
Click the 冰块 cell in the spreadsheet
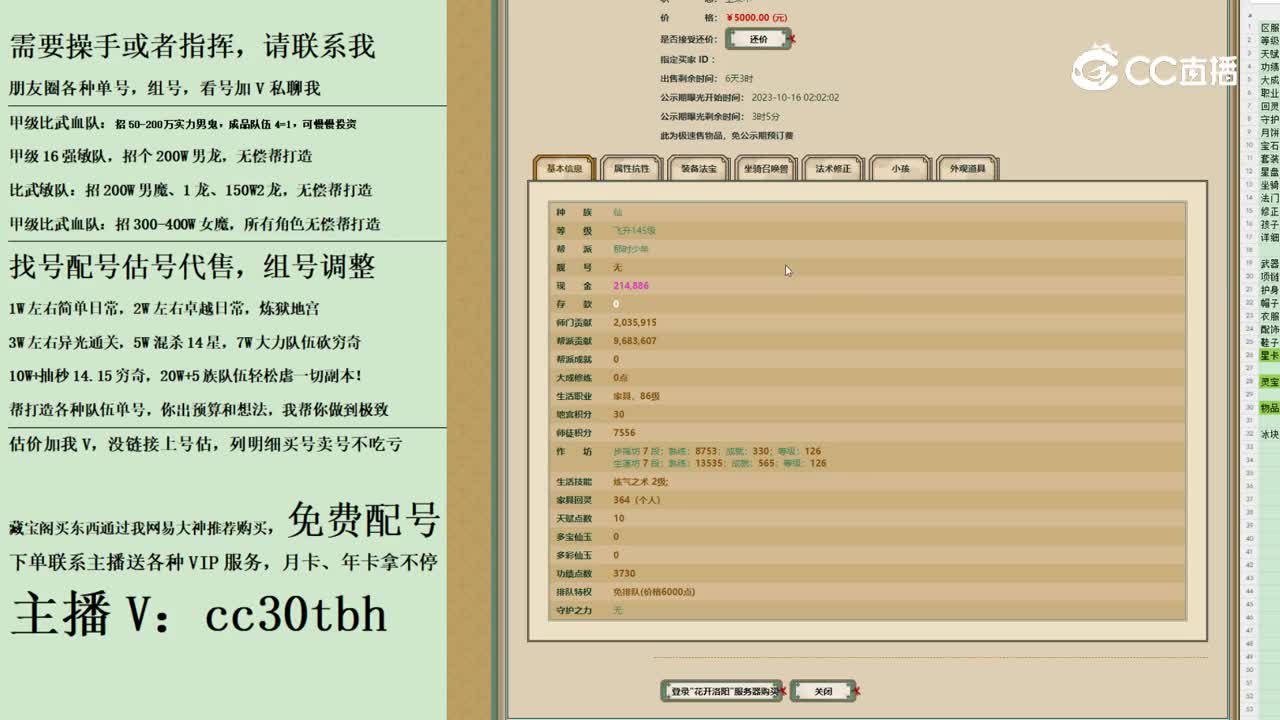tap(1269, 434)
